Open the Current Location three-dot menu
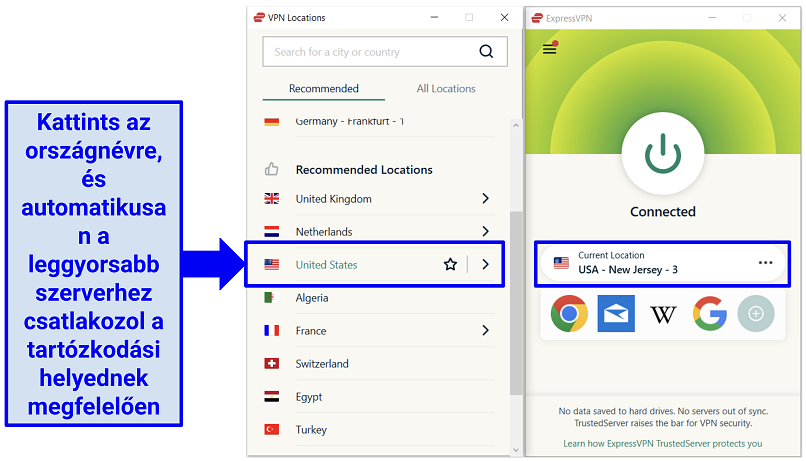The width and height of the screenshot is (806, 461). pyautogui.click(x=765, y=263)
